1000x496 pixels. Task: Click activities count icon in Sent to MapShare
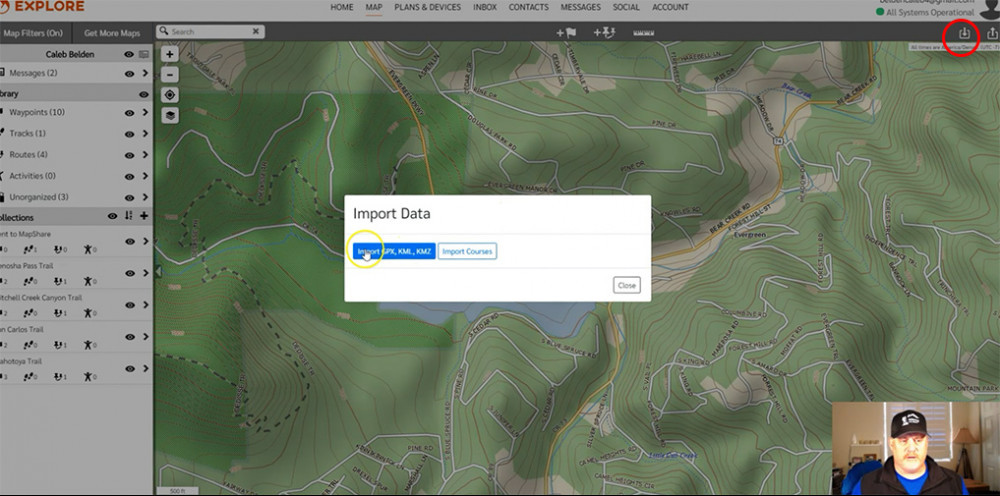(x=88, y=249)
